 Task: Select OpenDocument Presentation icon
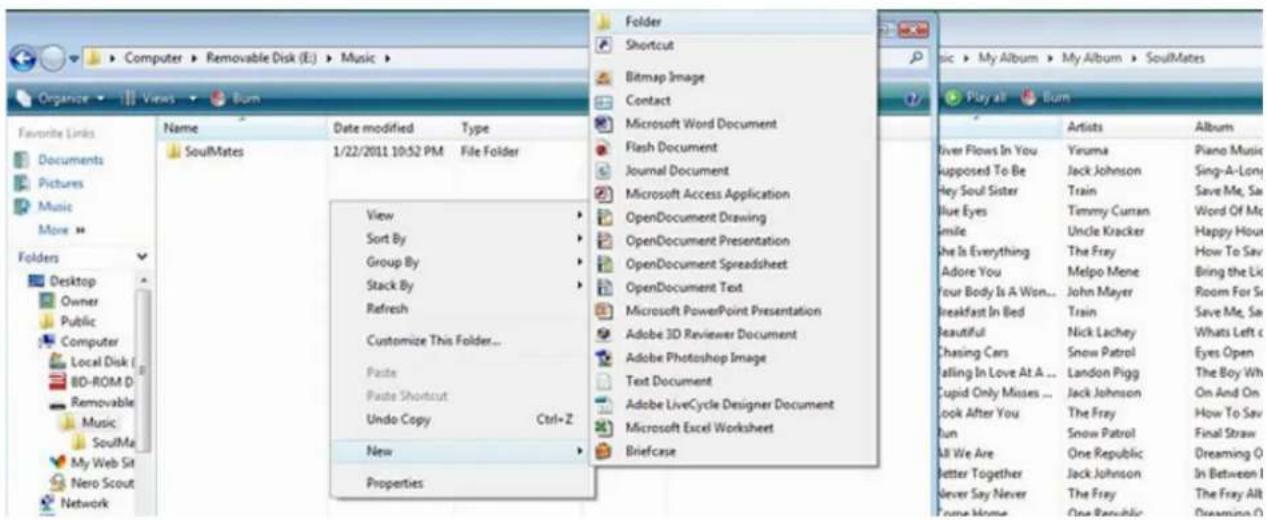(x=603, y=241)
